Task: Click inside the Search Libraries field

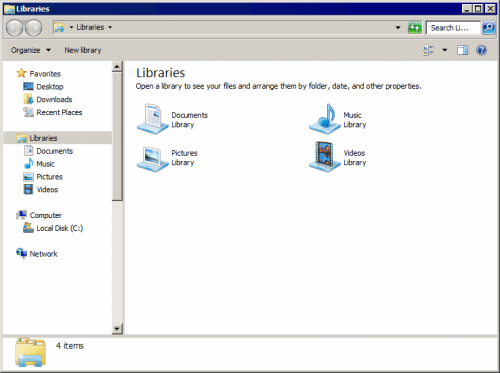Action: pyautogui.click(x=453, y=28)
